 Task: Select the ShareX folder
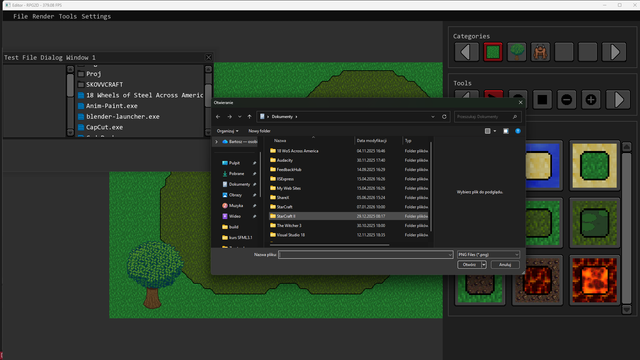click(349, 198)
